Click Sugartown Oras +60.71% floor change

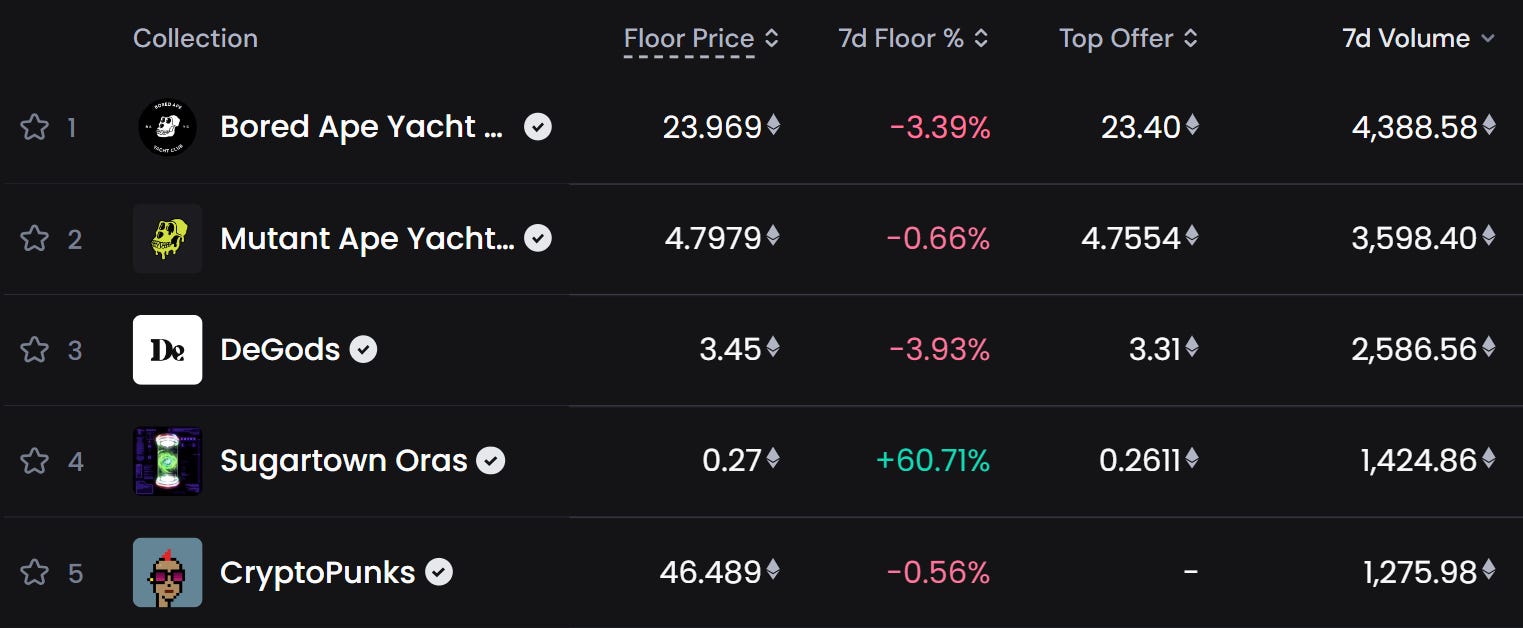coord(932,460)
